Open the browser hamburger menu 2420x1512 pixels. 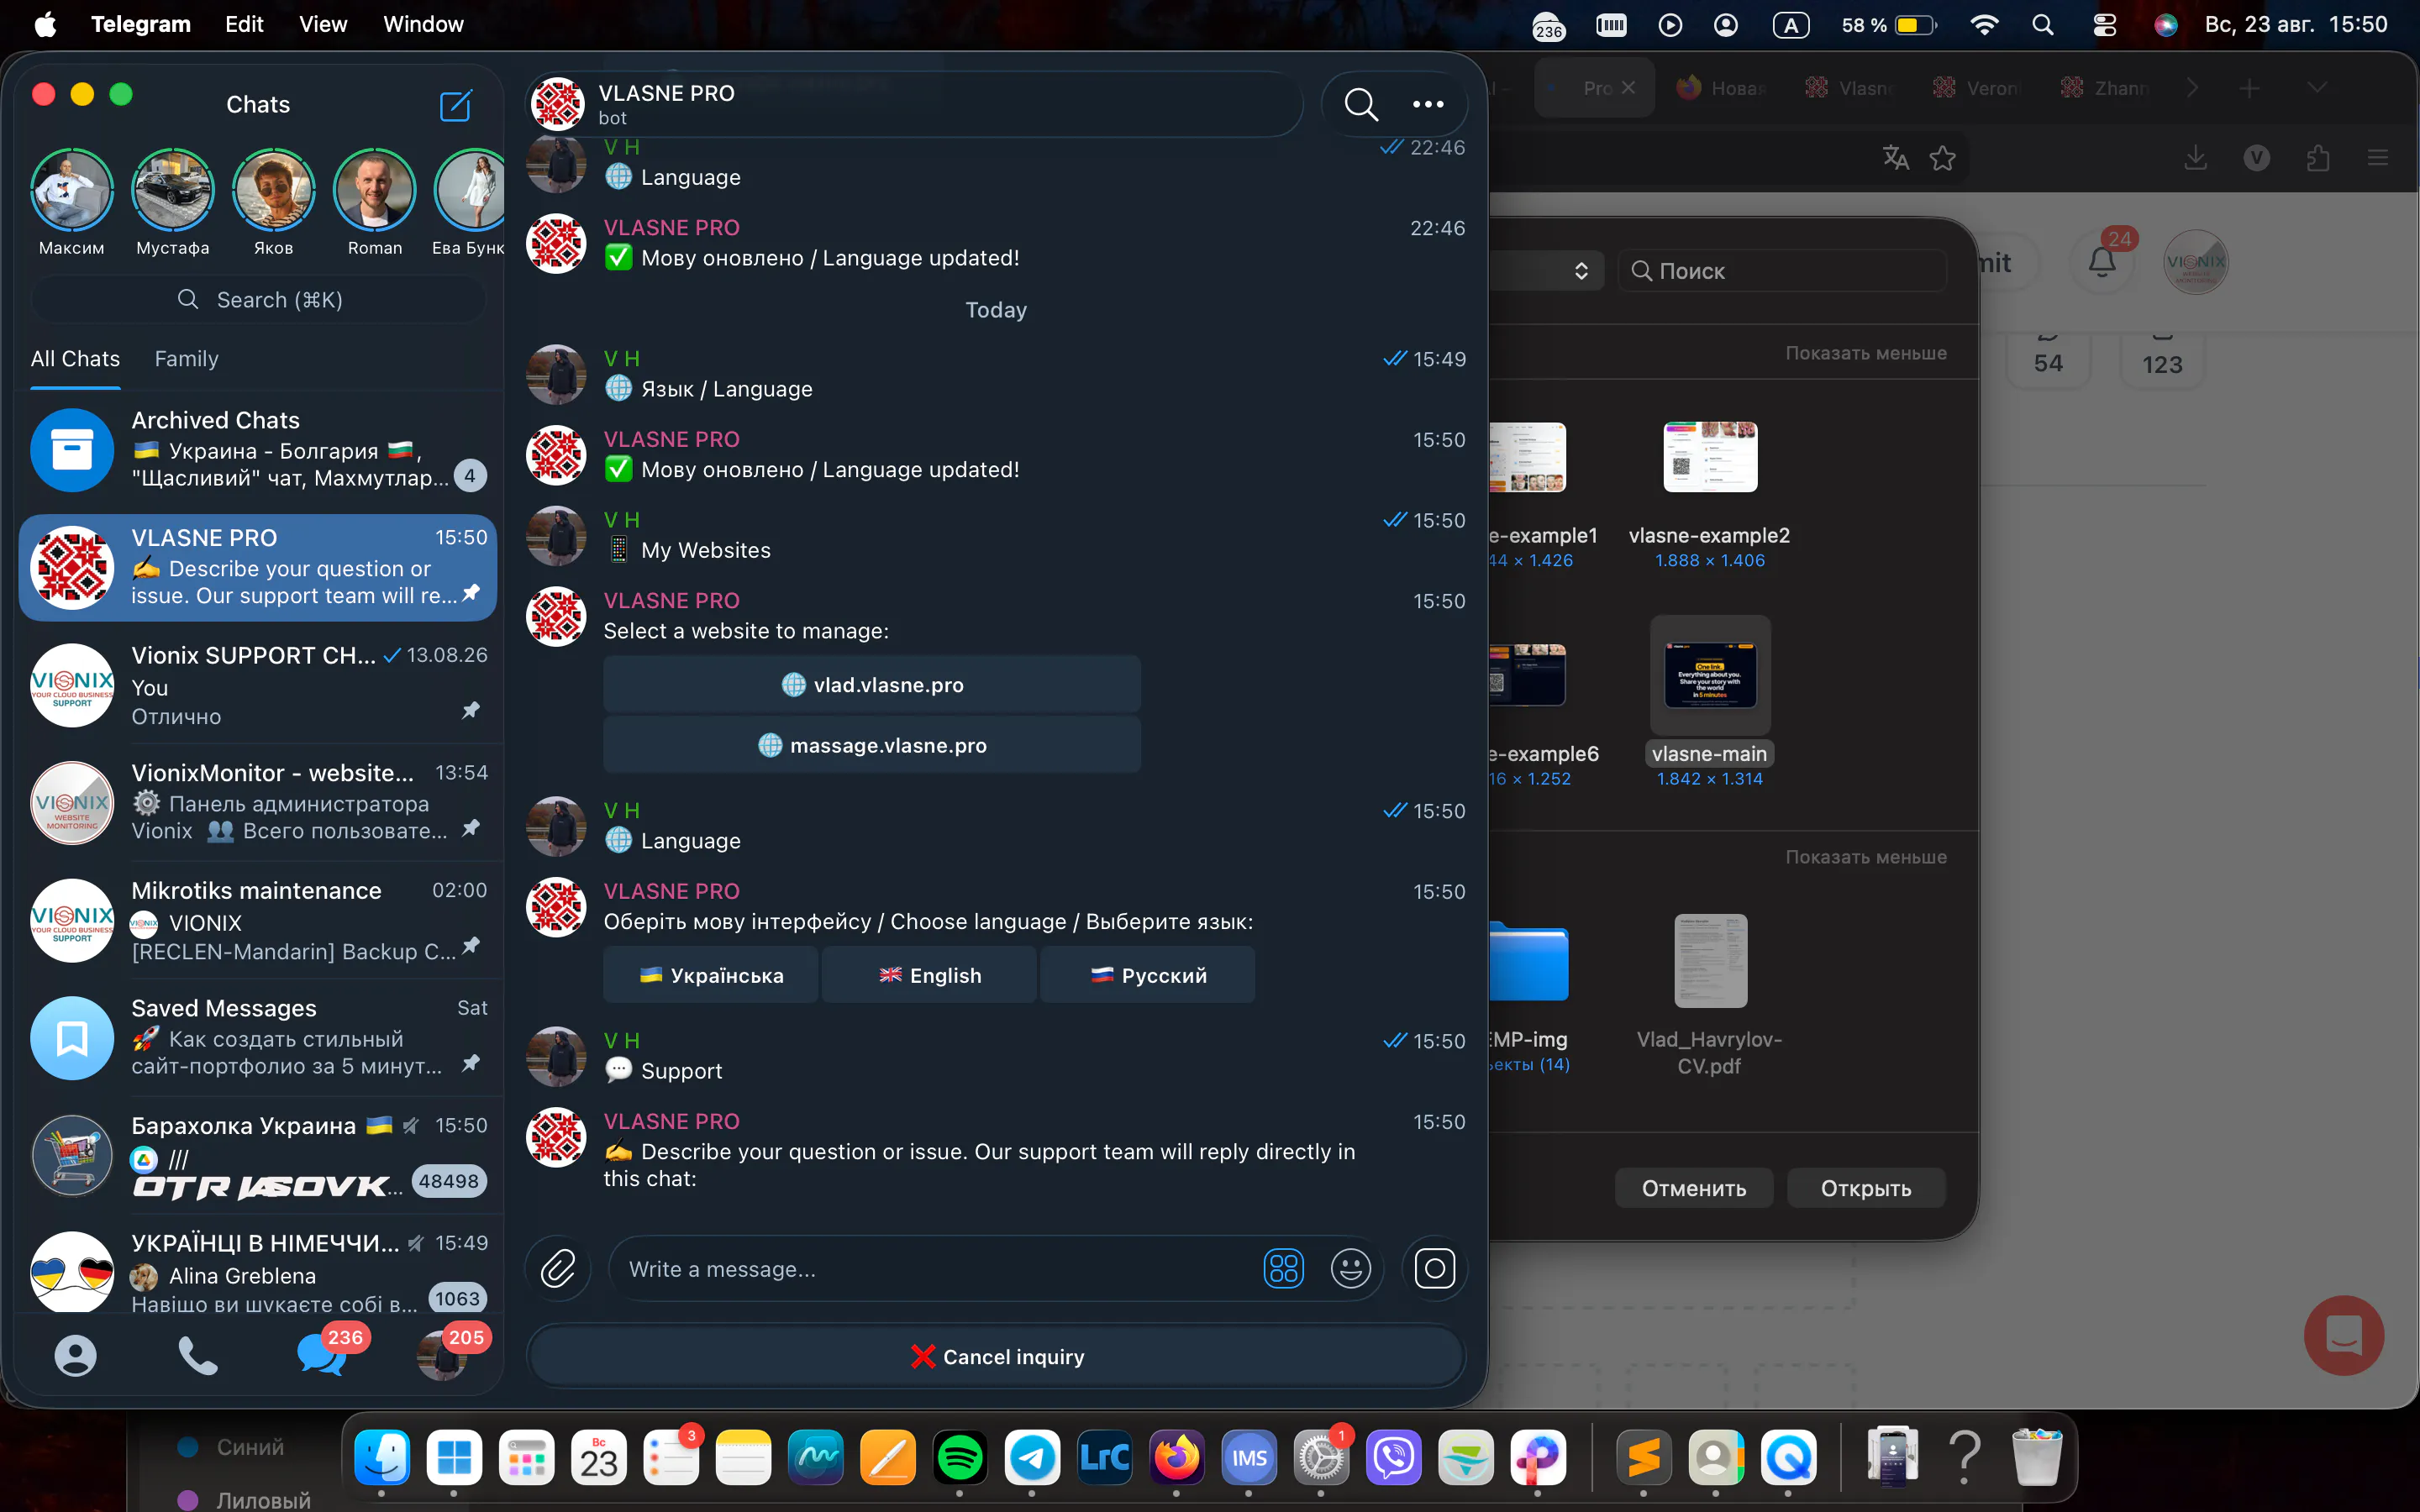(x=2378, y=157)
